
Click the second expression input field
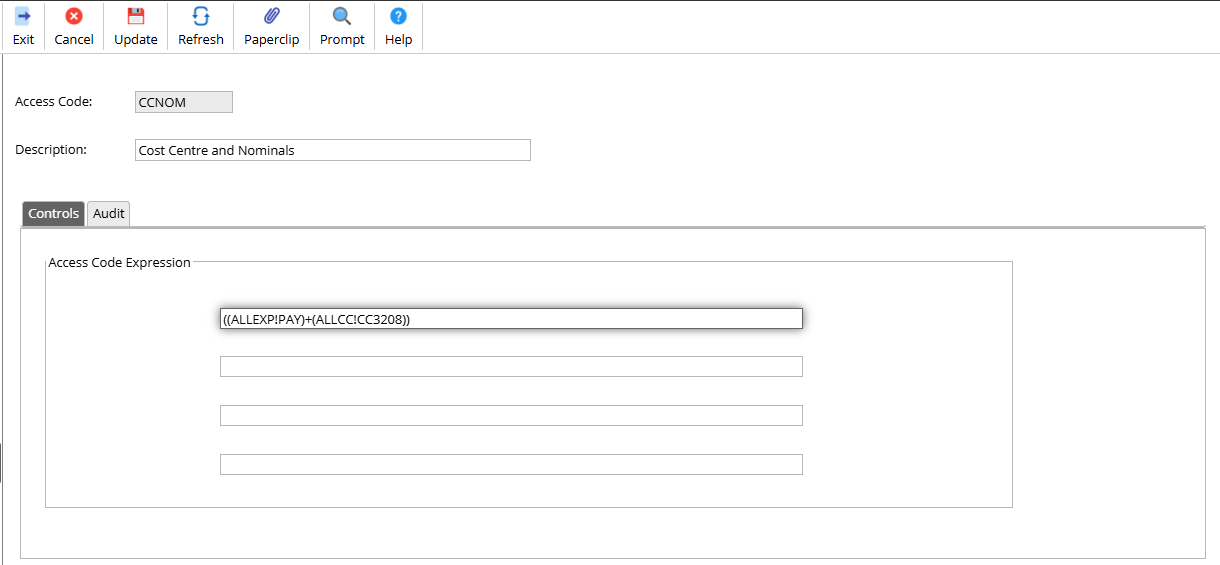511,366
